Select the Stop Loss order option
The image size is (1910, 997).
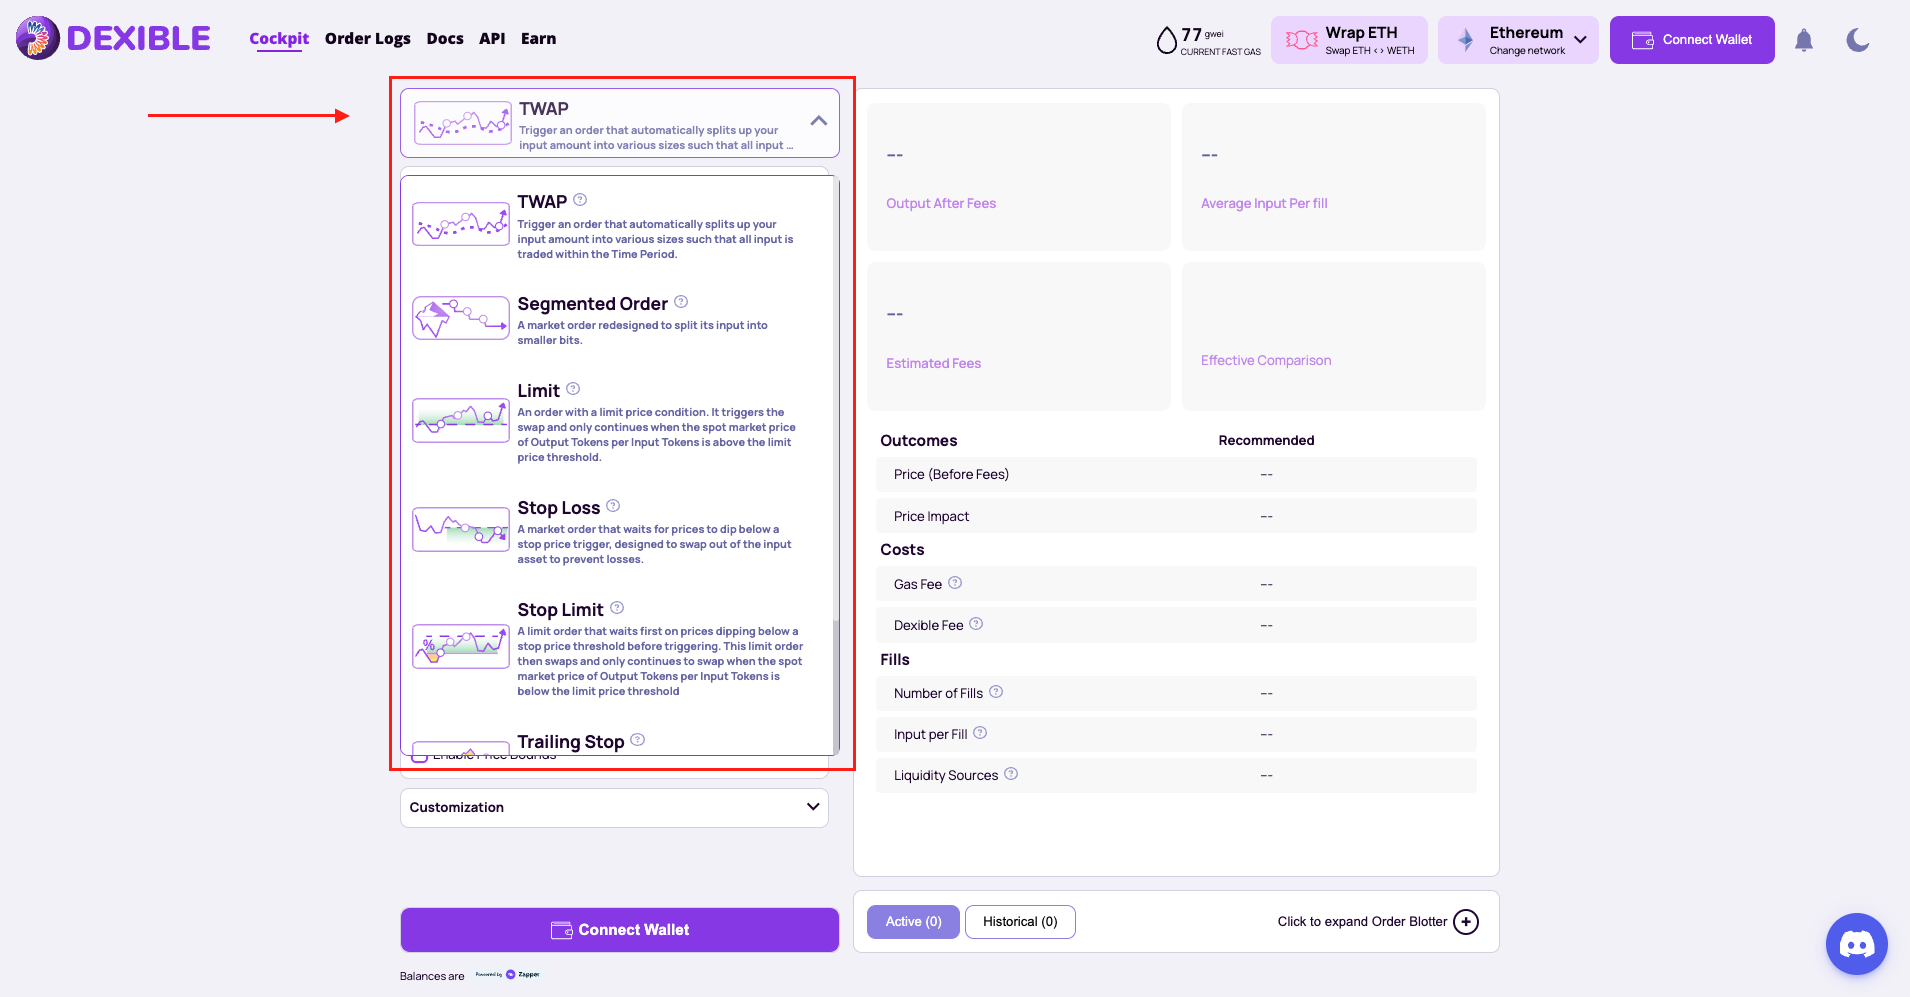[x=616, y=531]
